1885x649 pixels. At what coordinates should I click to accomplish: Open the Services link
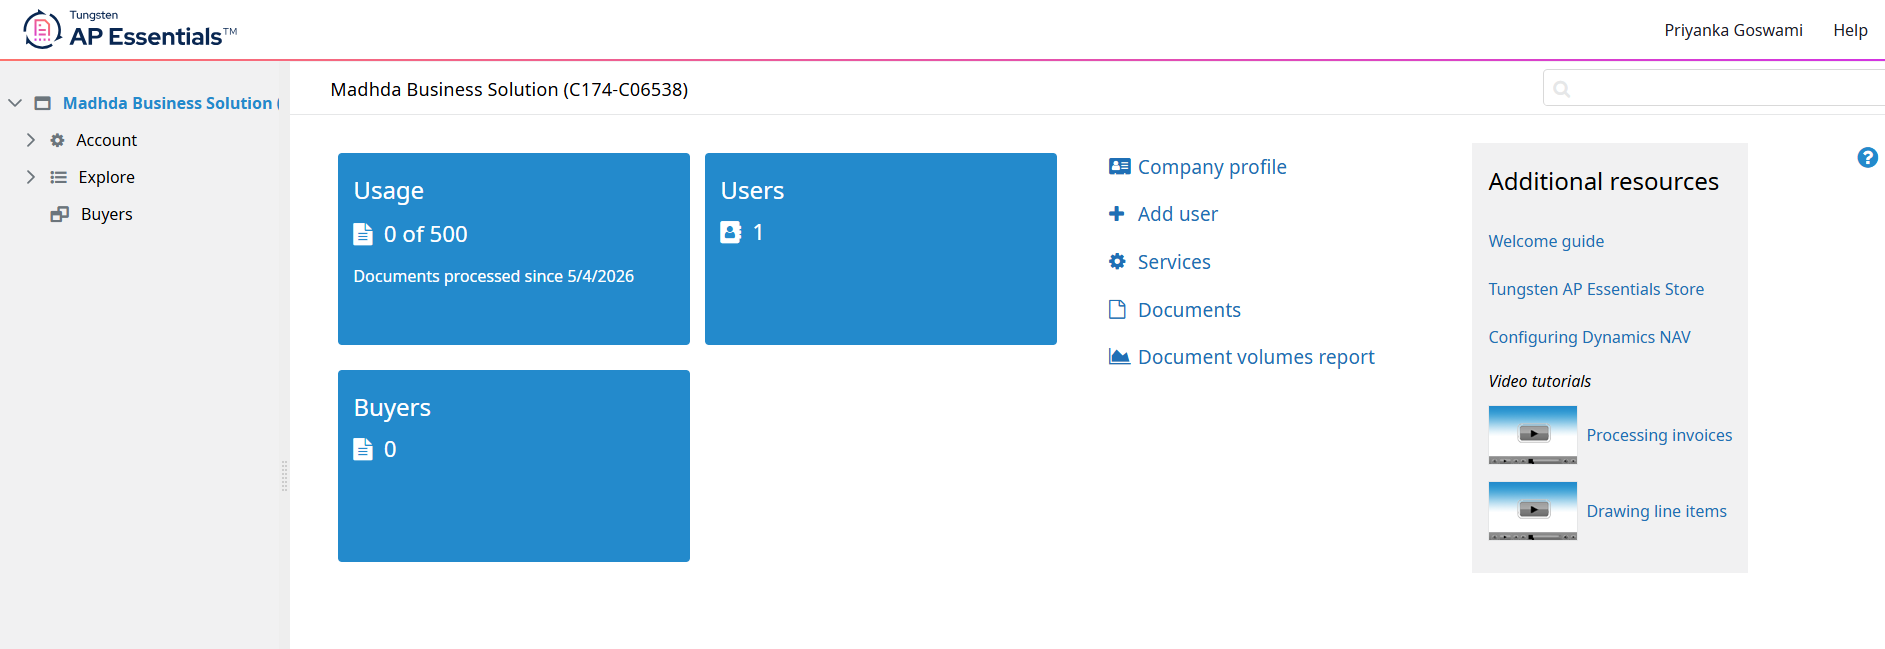pyautogui.click(x=1174, y=262)
